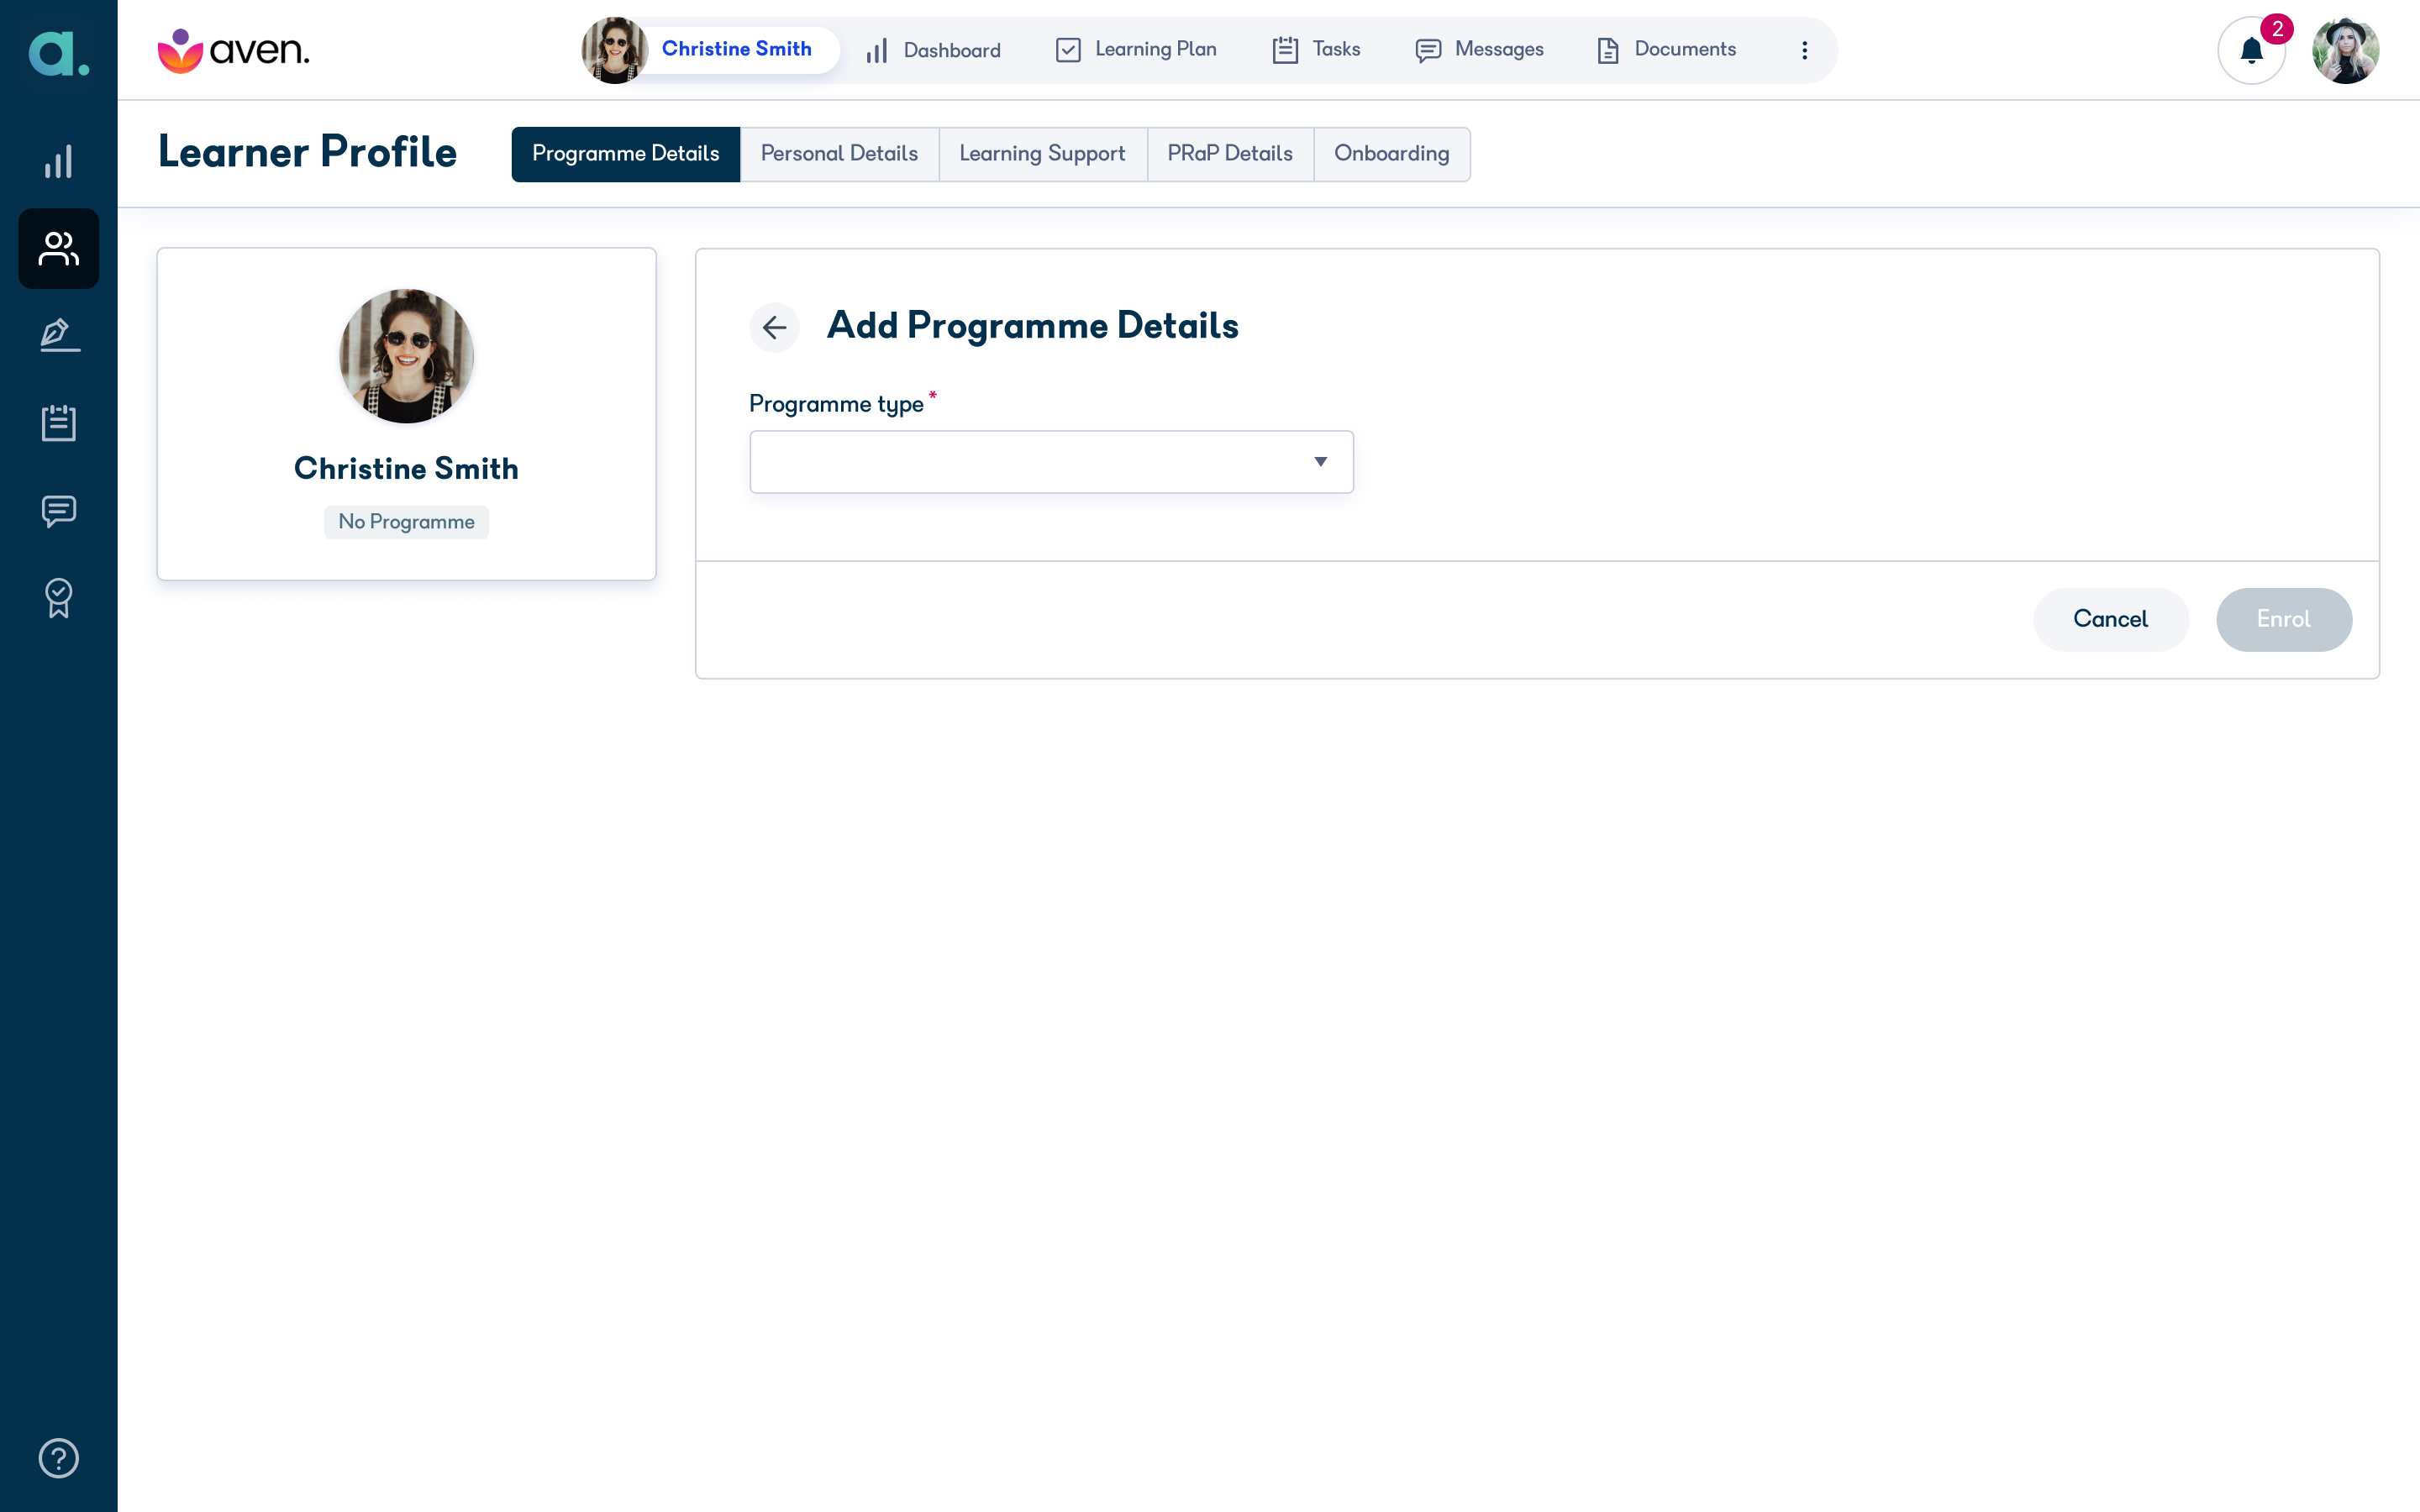
Task: Switch to the Programme Details tab
Action: click(x=625, y=154)
